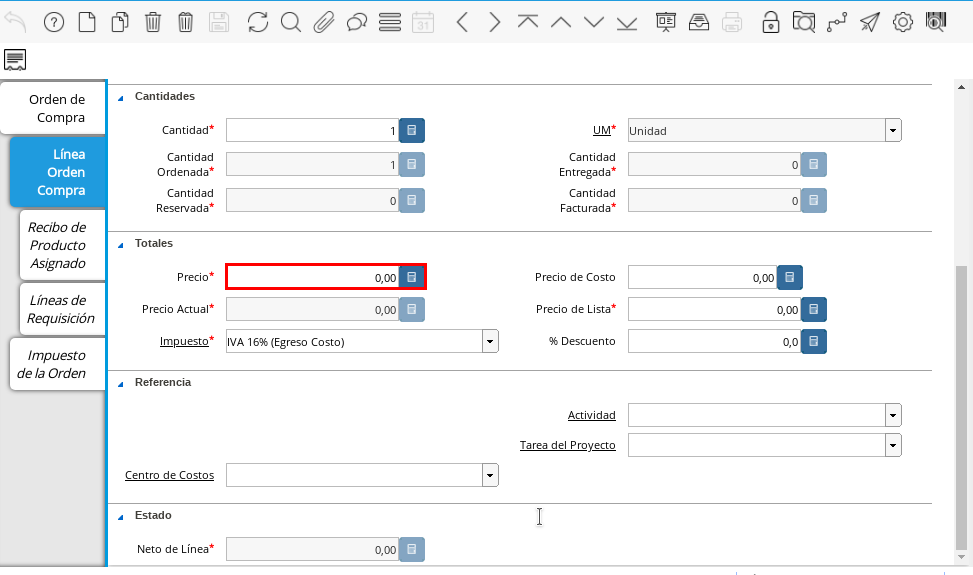Click the grayed Undo arrow icon
The width and height of the screenshot is (973, 575).
(16, 23)
